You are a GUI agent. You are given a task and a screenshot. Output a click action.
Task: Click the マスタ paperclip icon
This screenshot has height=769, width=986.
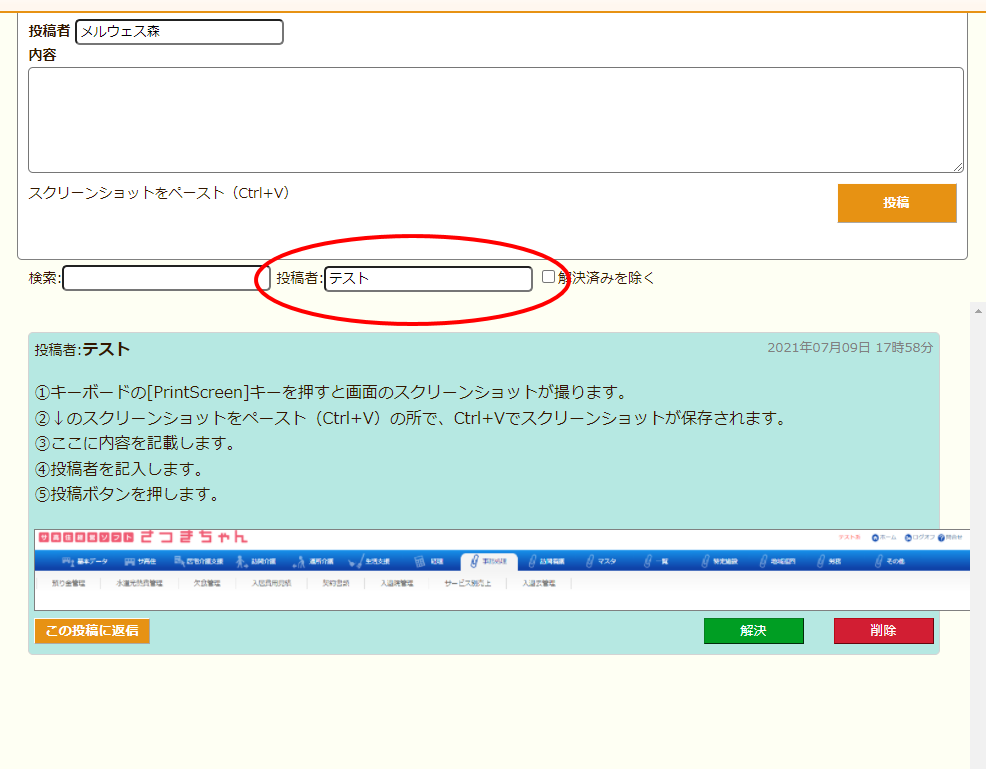pyautogui.click(x=590, y=562)
